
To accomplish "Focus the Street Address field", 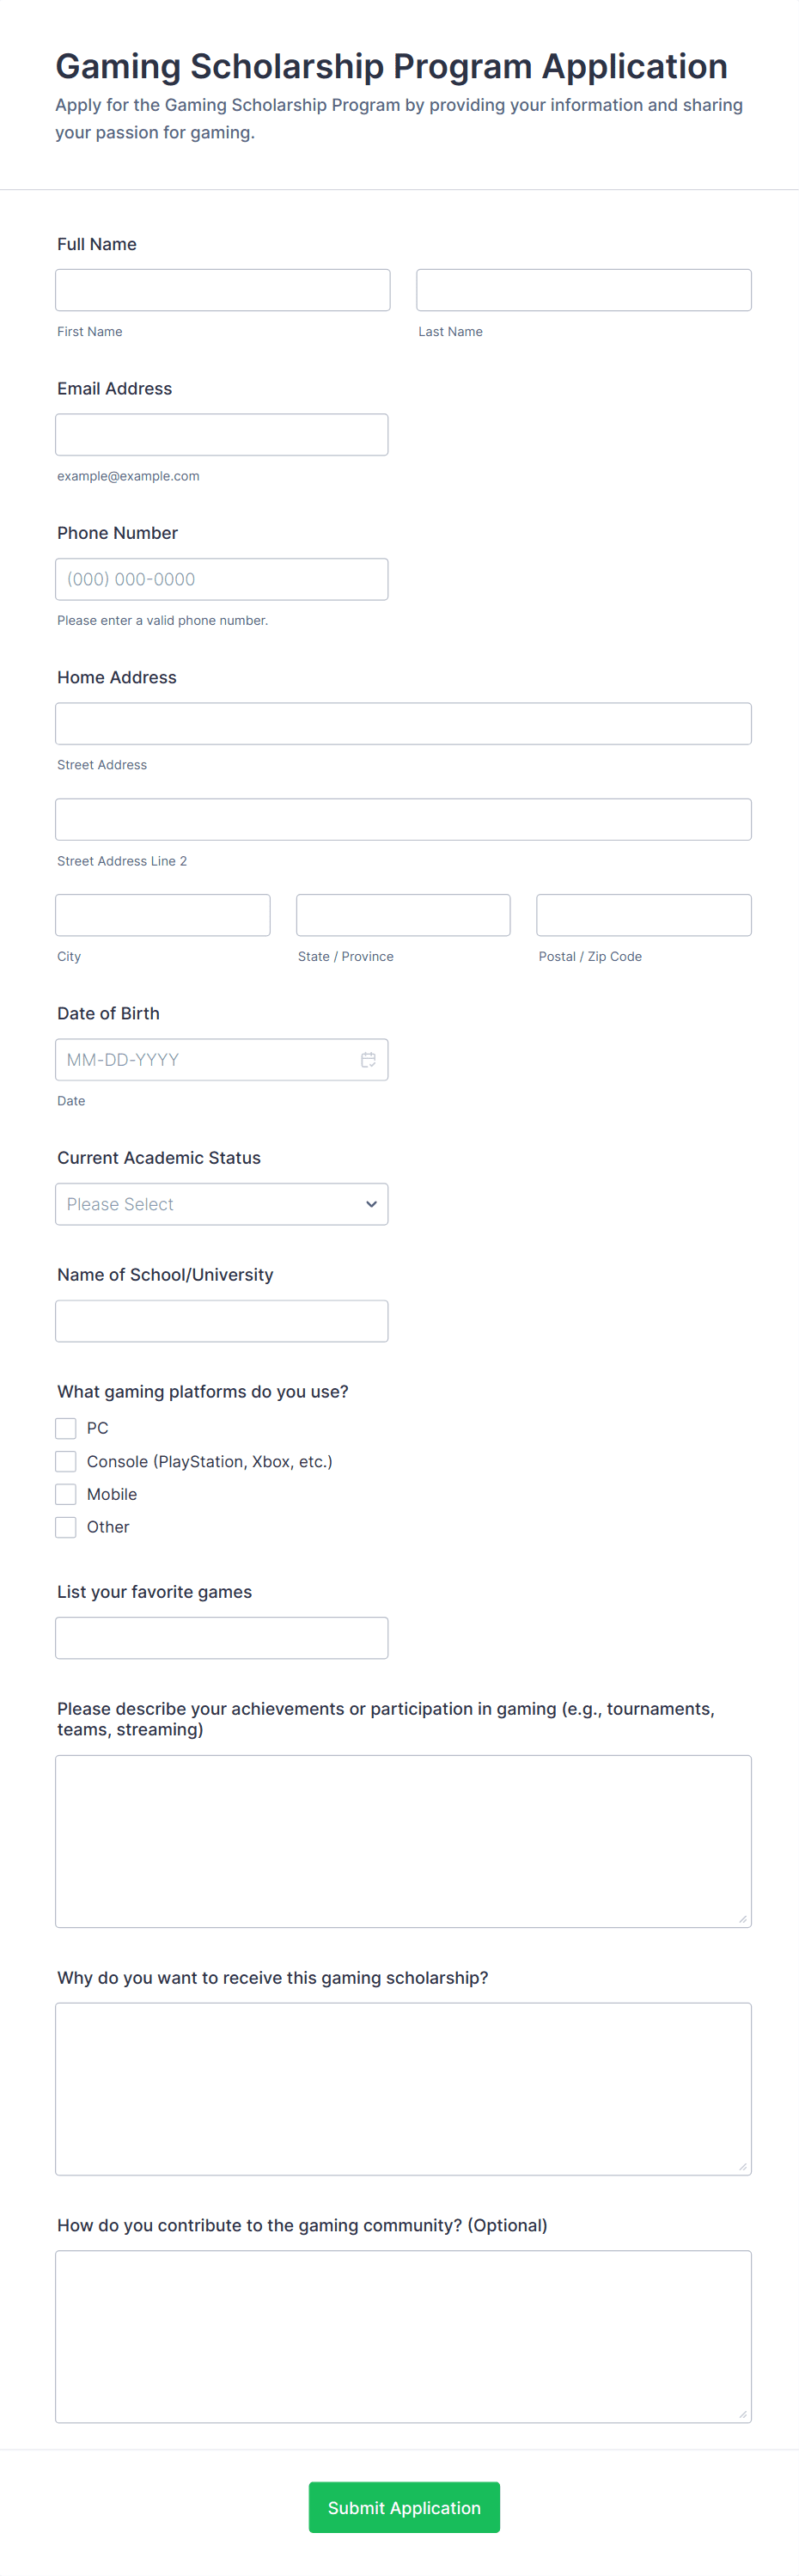I will (x=403, y=724).
